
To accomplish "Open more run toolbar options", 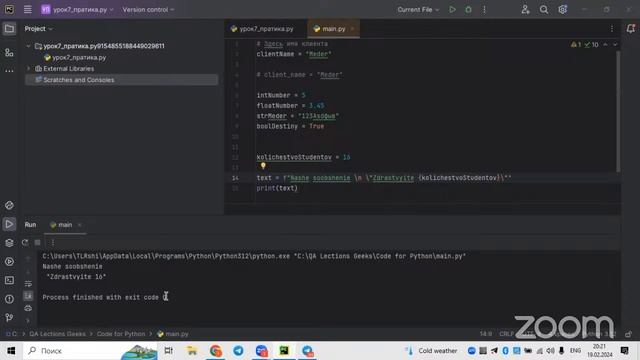I will [x=53, y=242].
